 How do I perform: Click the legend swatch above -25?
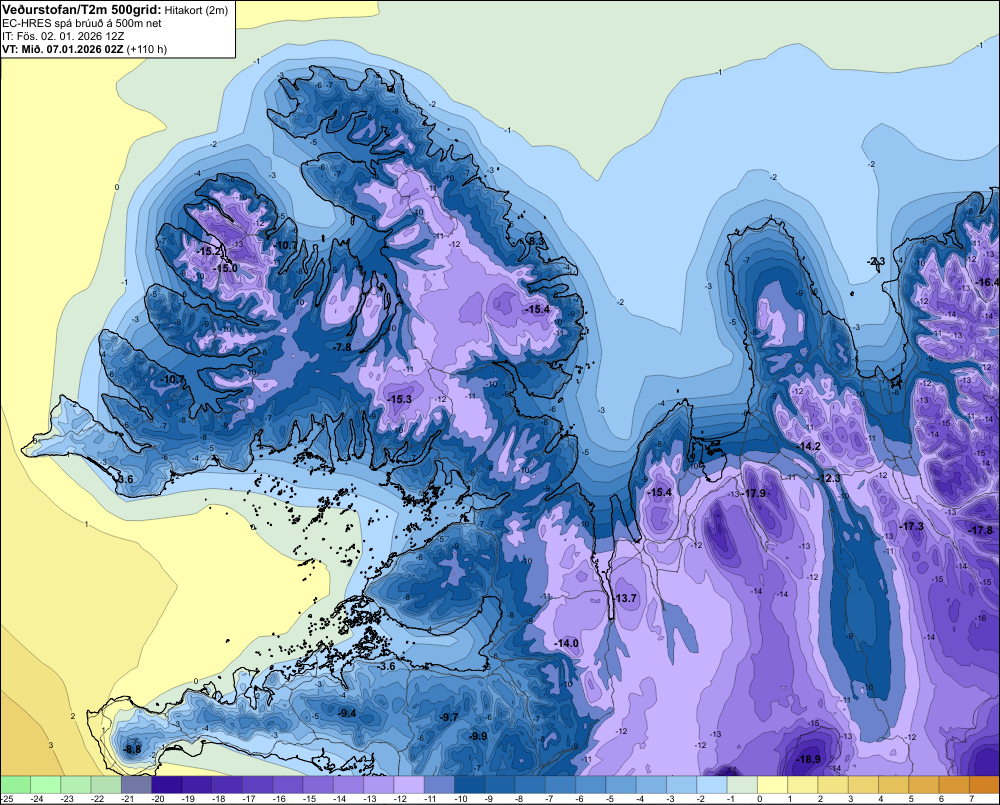click(15, 784)
